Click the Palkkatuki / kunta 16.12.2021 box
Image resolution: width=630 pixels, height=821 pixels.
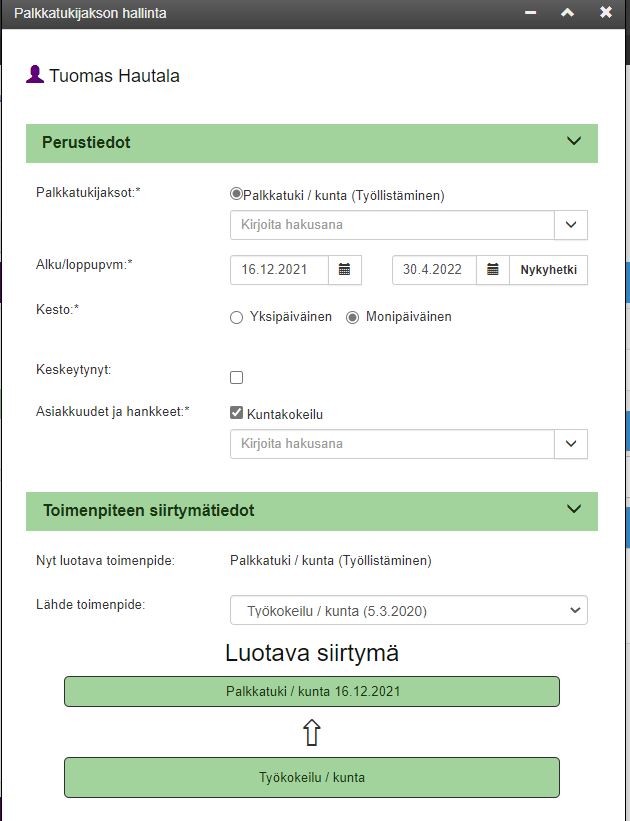(312, 691)
